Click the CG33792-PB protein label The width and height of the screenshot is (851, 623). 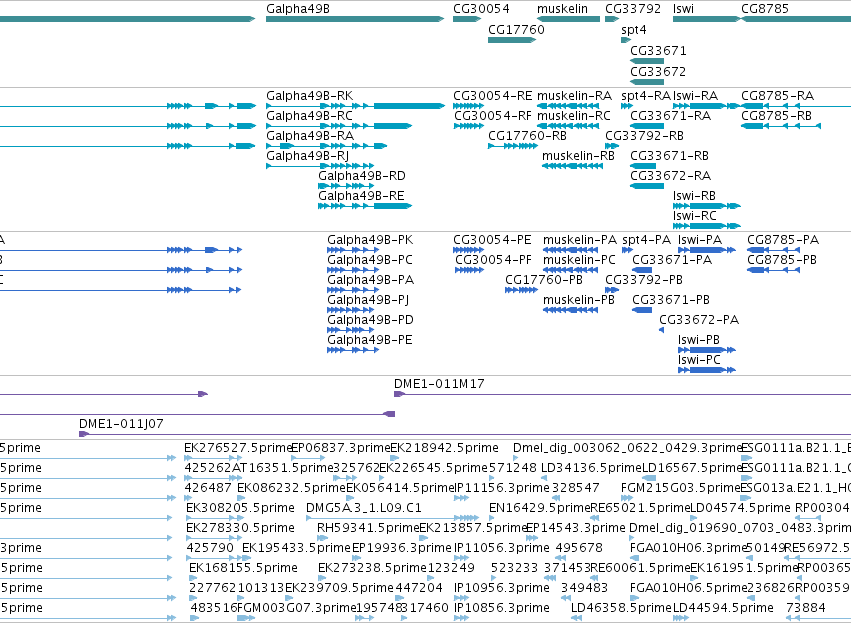(644, 281)
